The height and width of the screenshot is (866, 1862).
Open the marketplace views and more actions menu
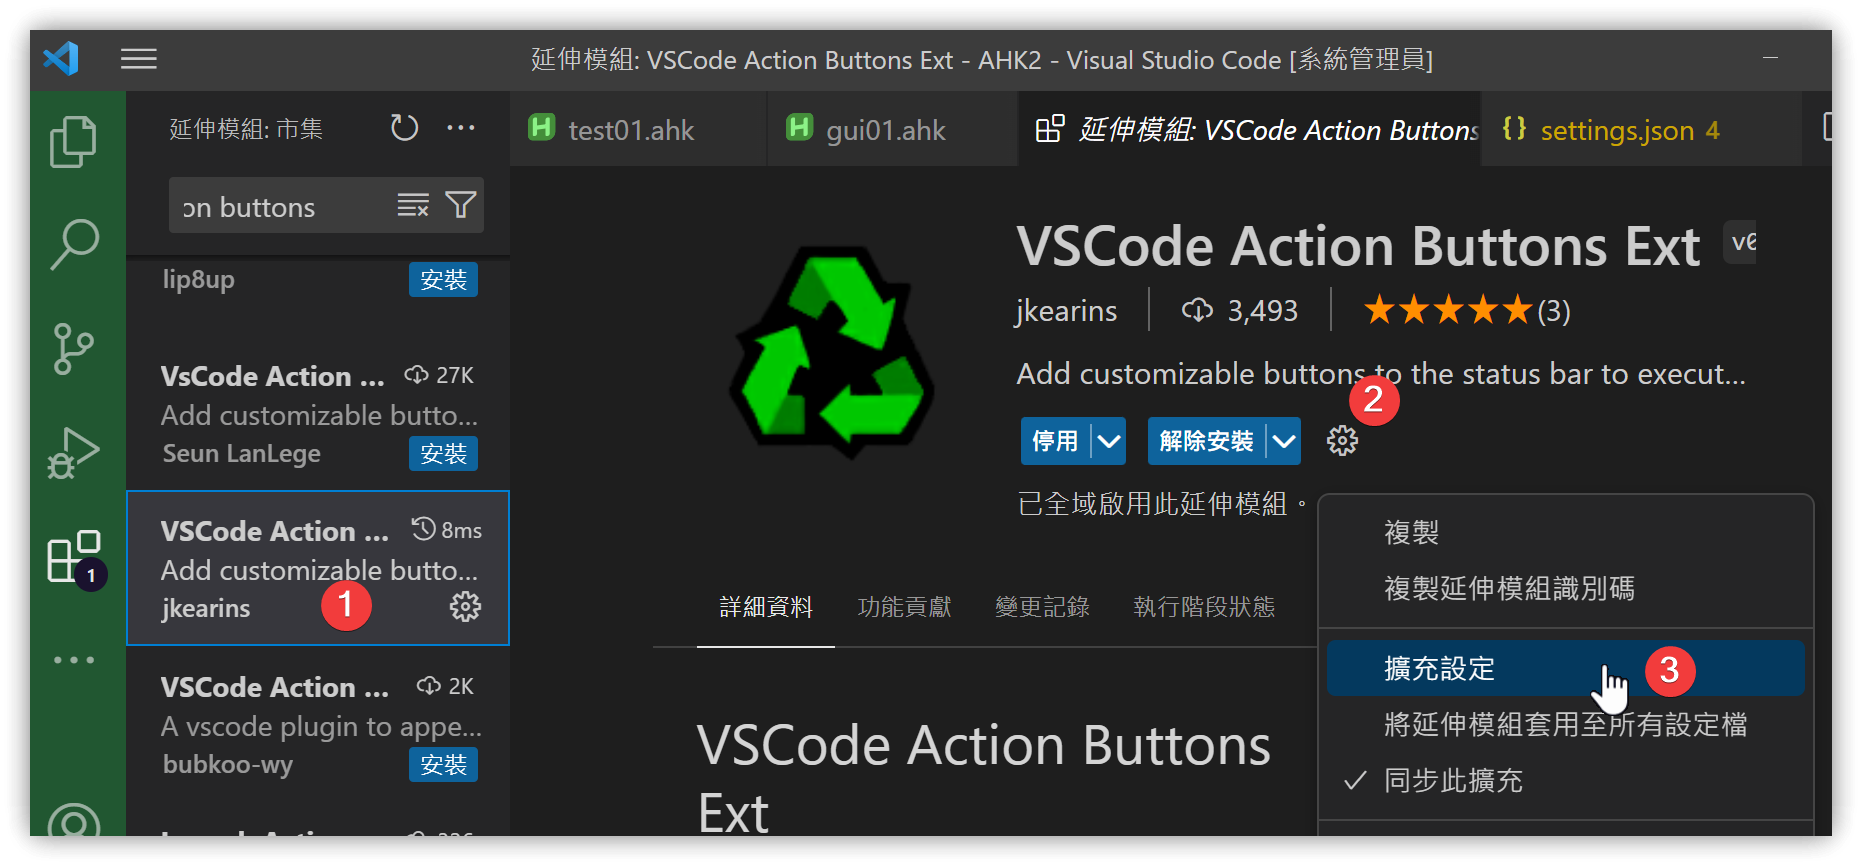[x=461, y=128]
